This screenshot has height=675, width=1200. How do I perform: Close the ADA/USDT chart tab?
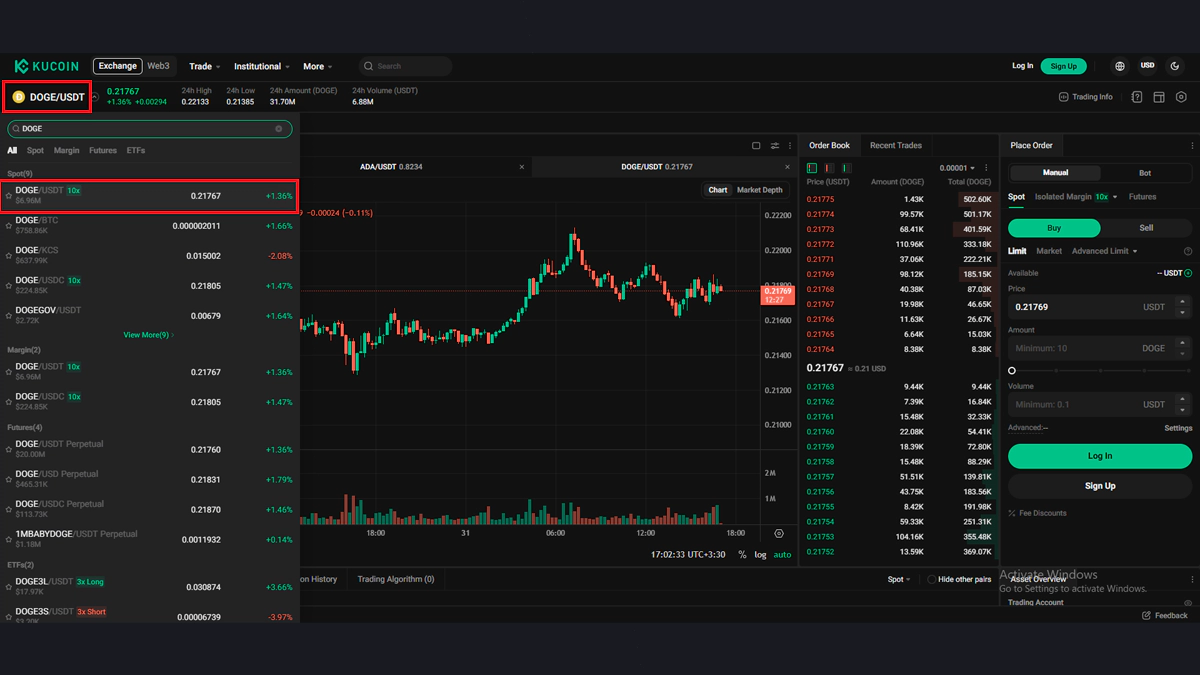521,167
